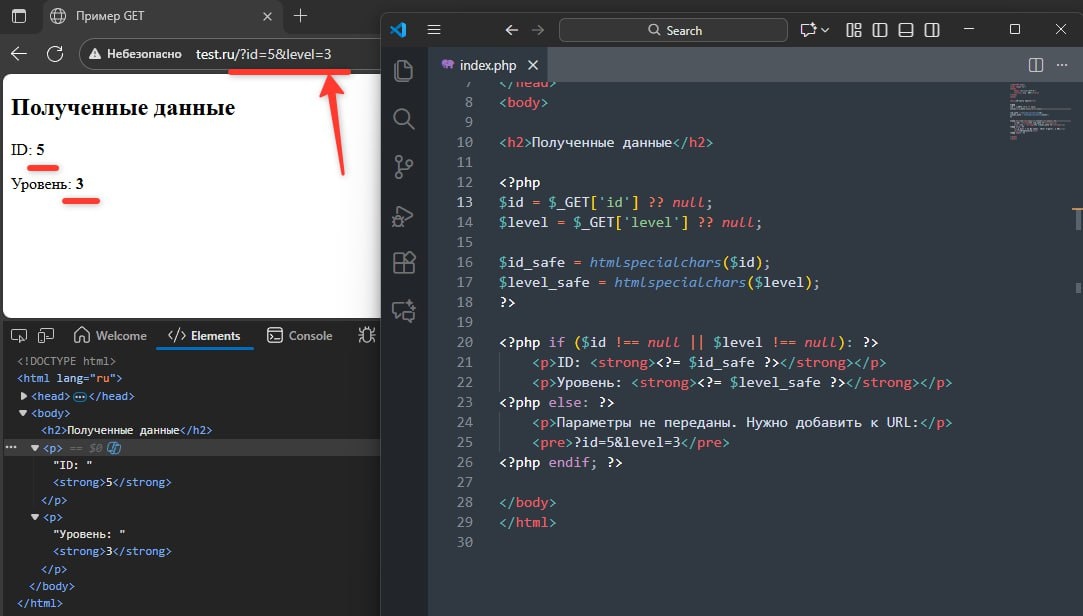Split the editor to the right
The image size is (1083, 616).
click(1035, 65)
